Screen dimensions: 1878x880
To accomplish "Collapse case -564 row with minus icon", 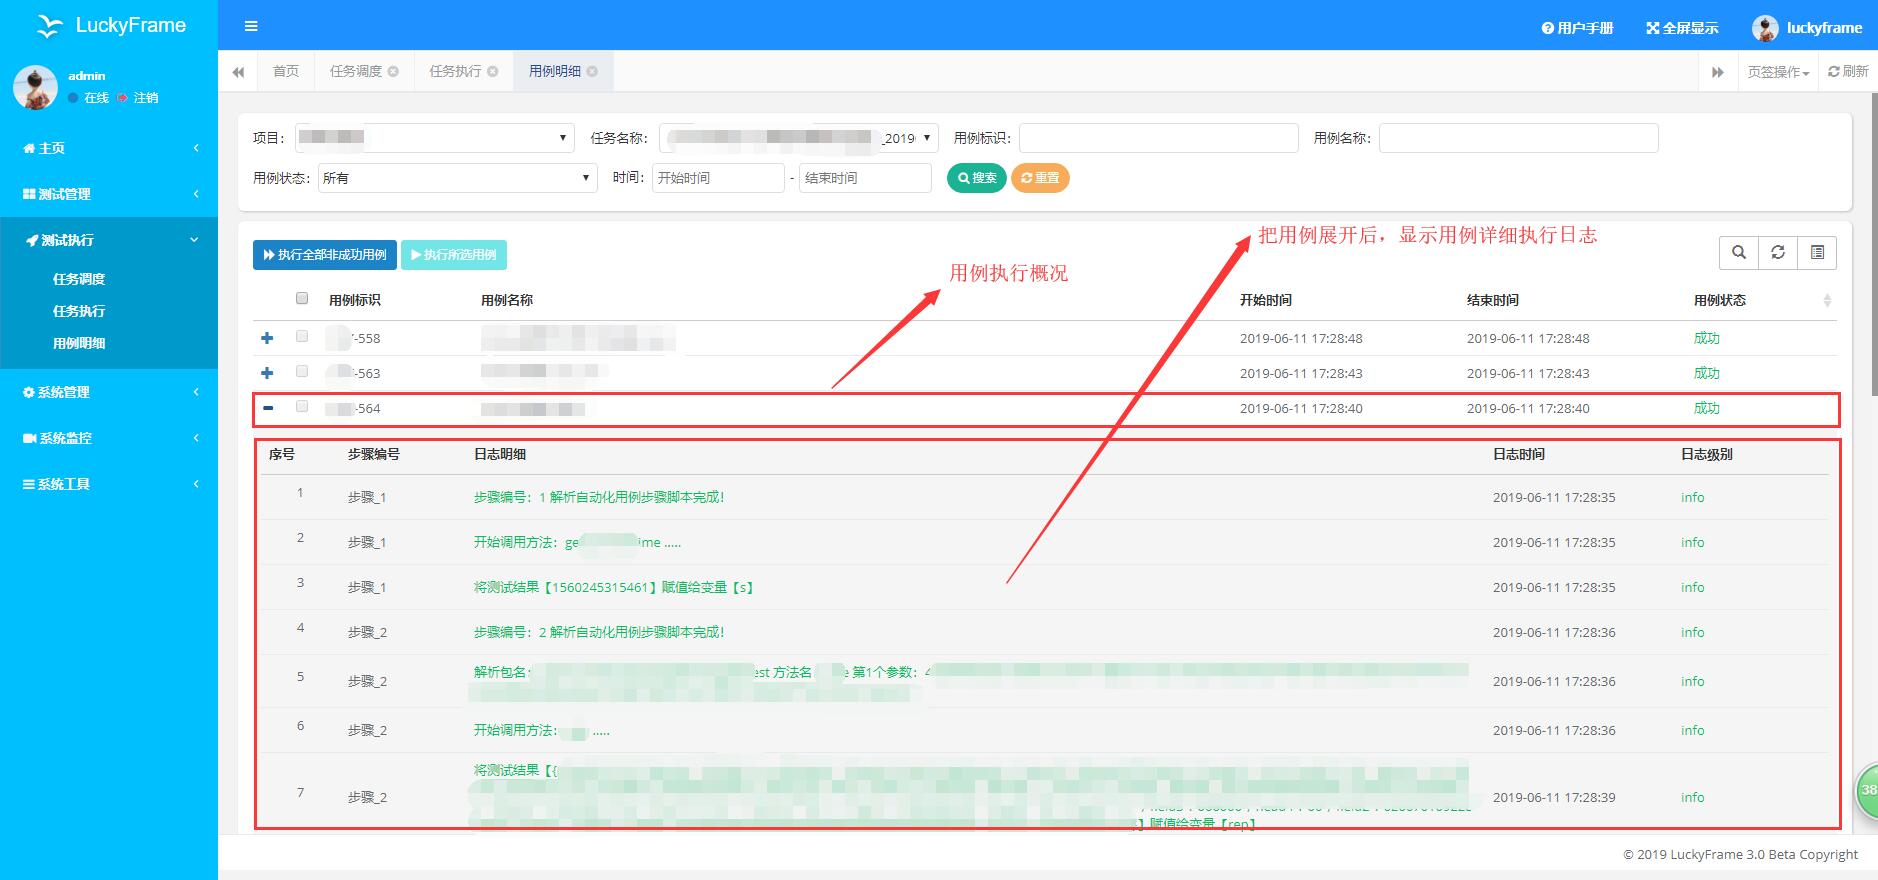I will [x=268, y=408].
